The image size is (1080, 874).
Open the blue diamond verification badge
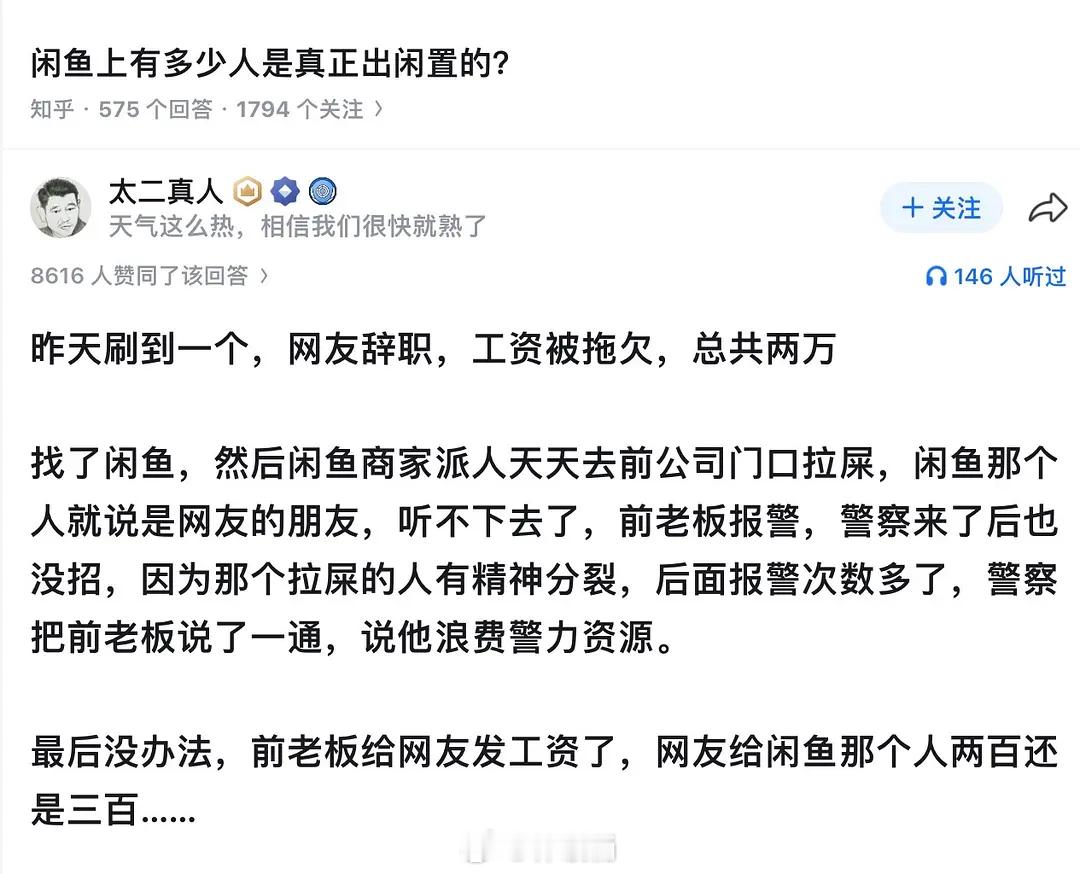coord(285,191)
